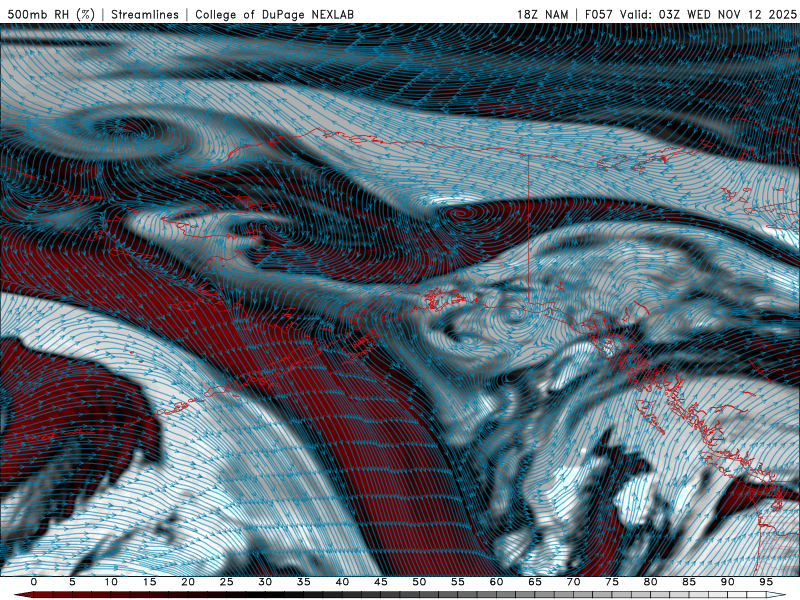Click the colorbar label "80"
The image size is (800, 600).
[650, 582]
